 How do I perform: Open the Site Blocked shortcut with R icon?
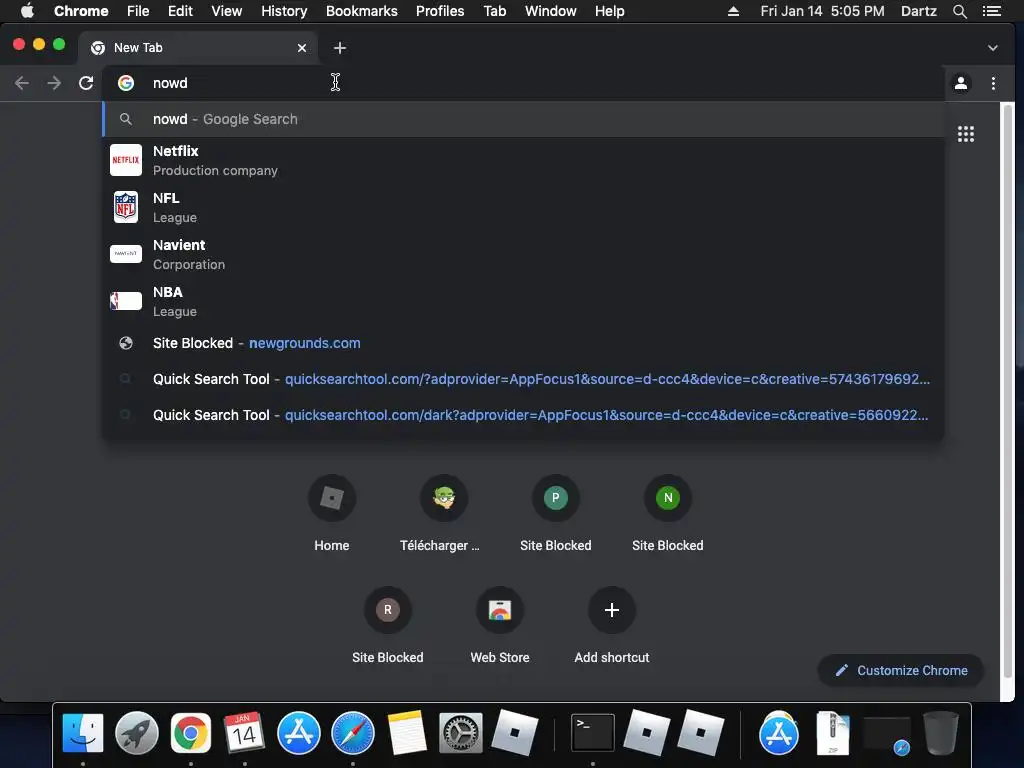tap(388, 626)
